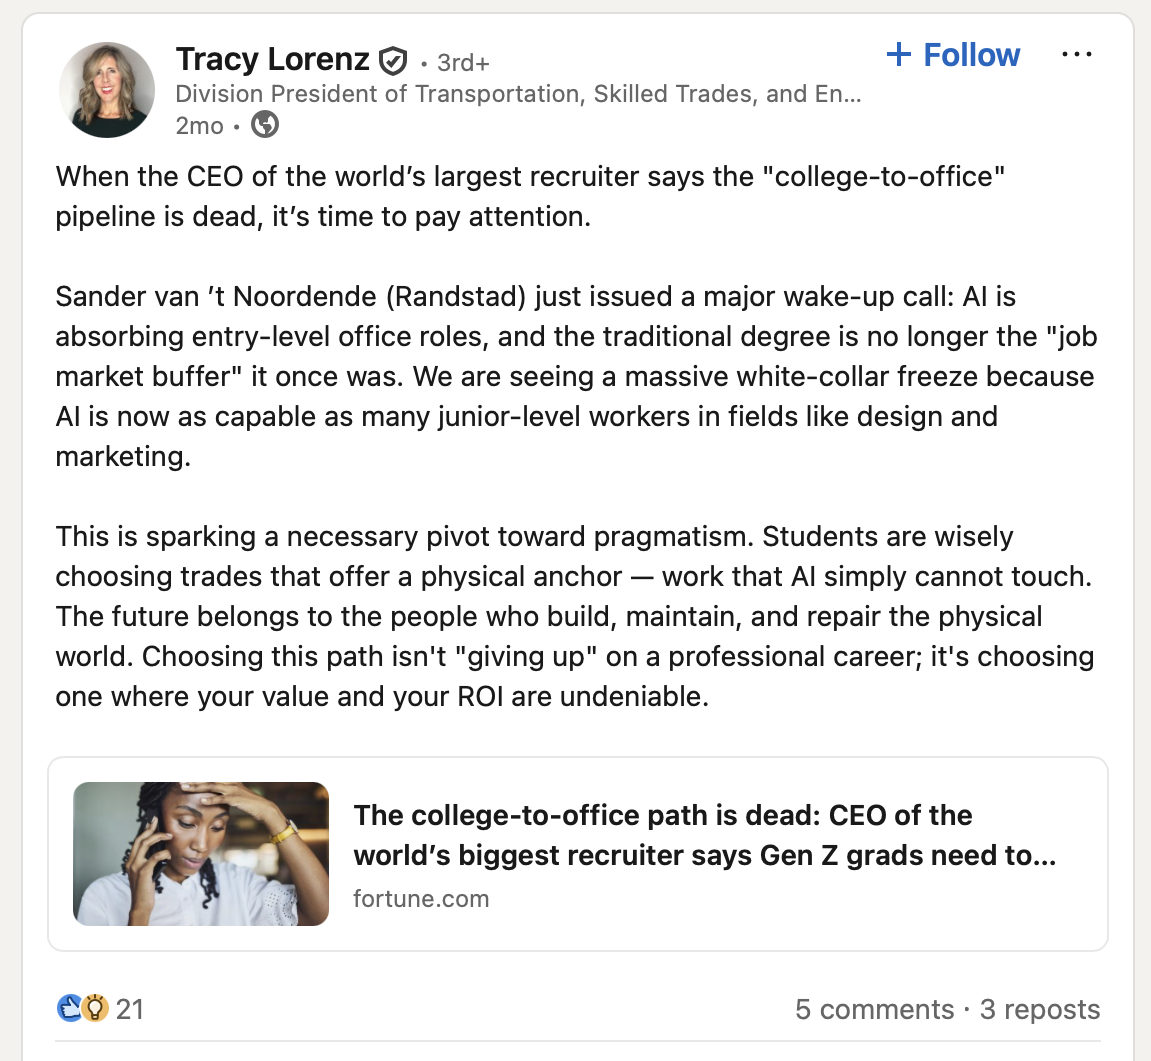Click the Tracy Lorenz author name
1151x1061 pixels.
272,60
